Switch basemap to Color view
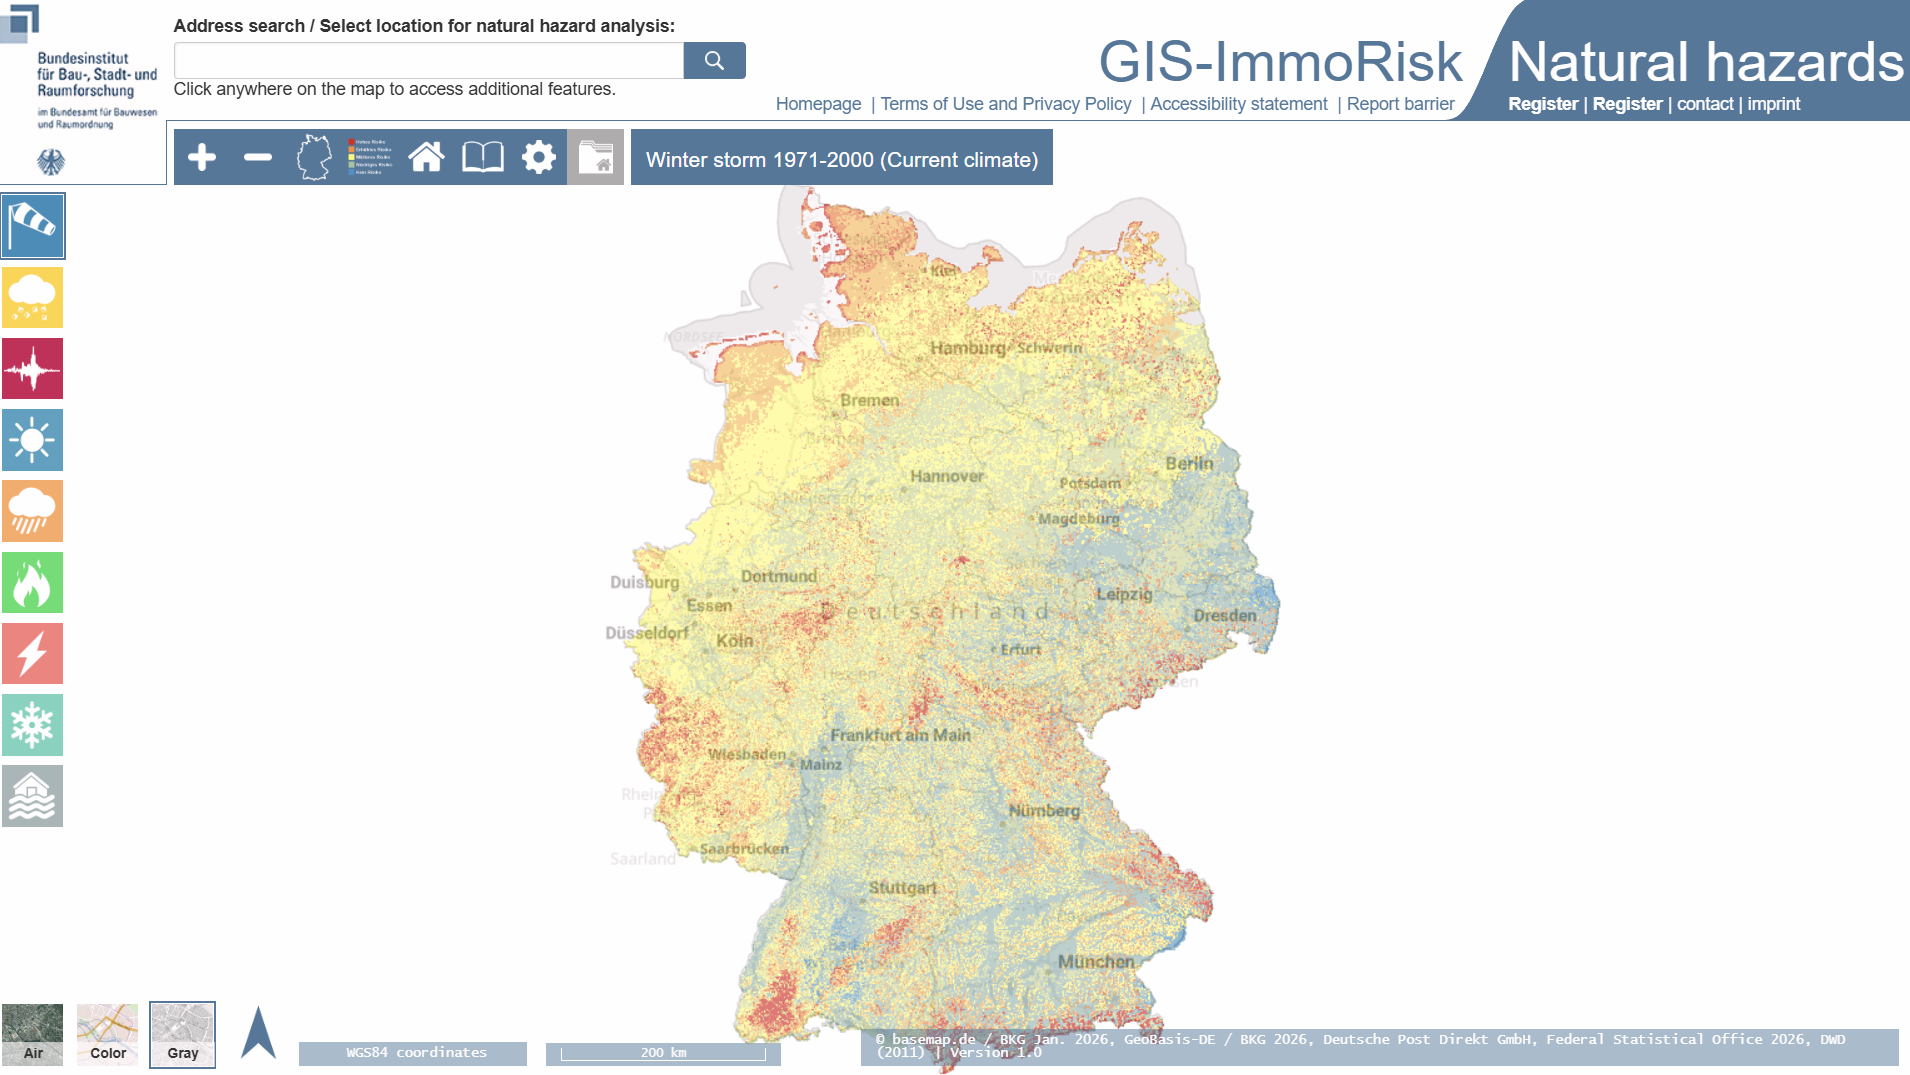Screen dimensions: 1910x1075 [x=107, y=1035]
